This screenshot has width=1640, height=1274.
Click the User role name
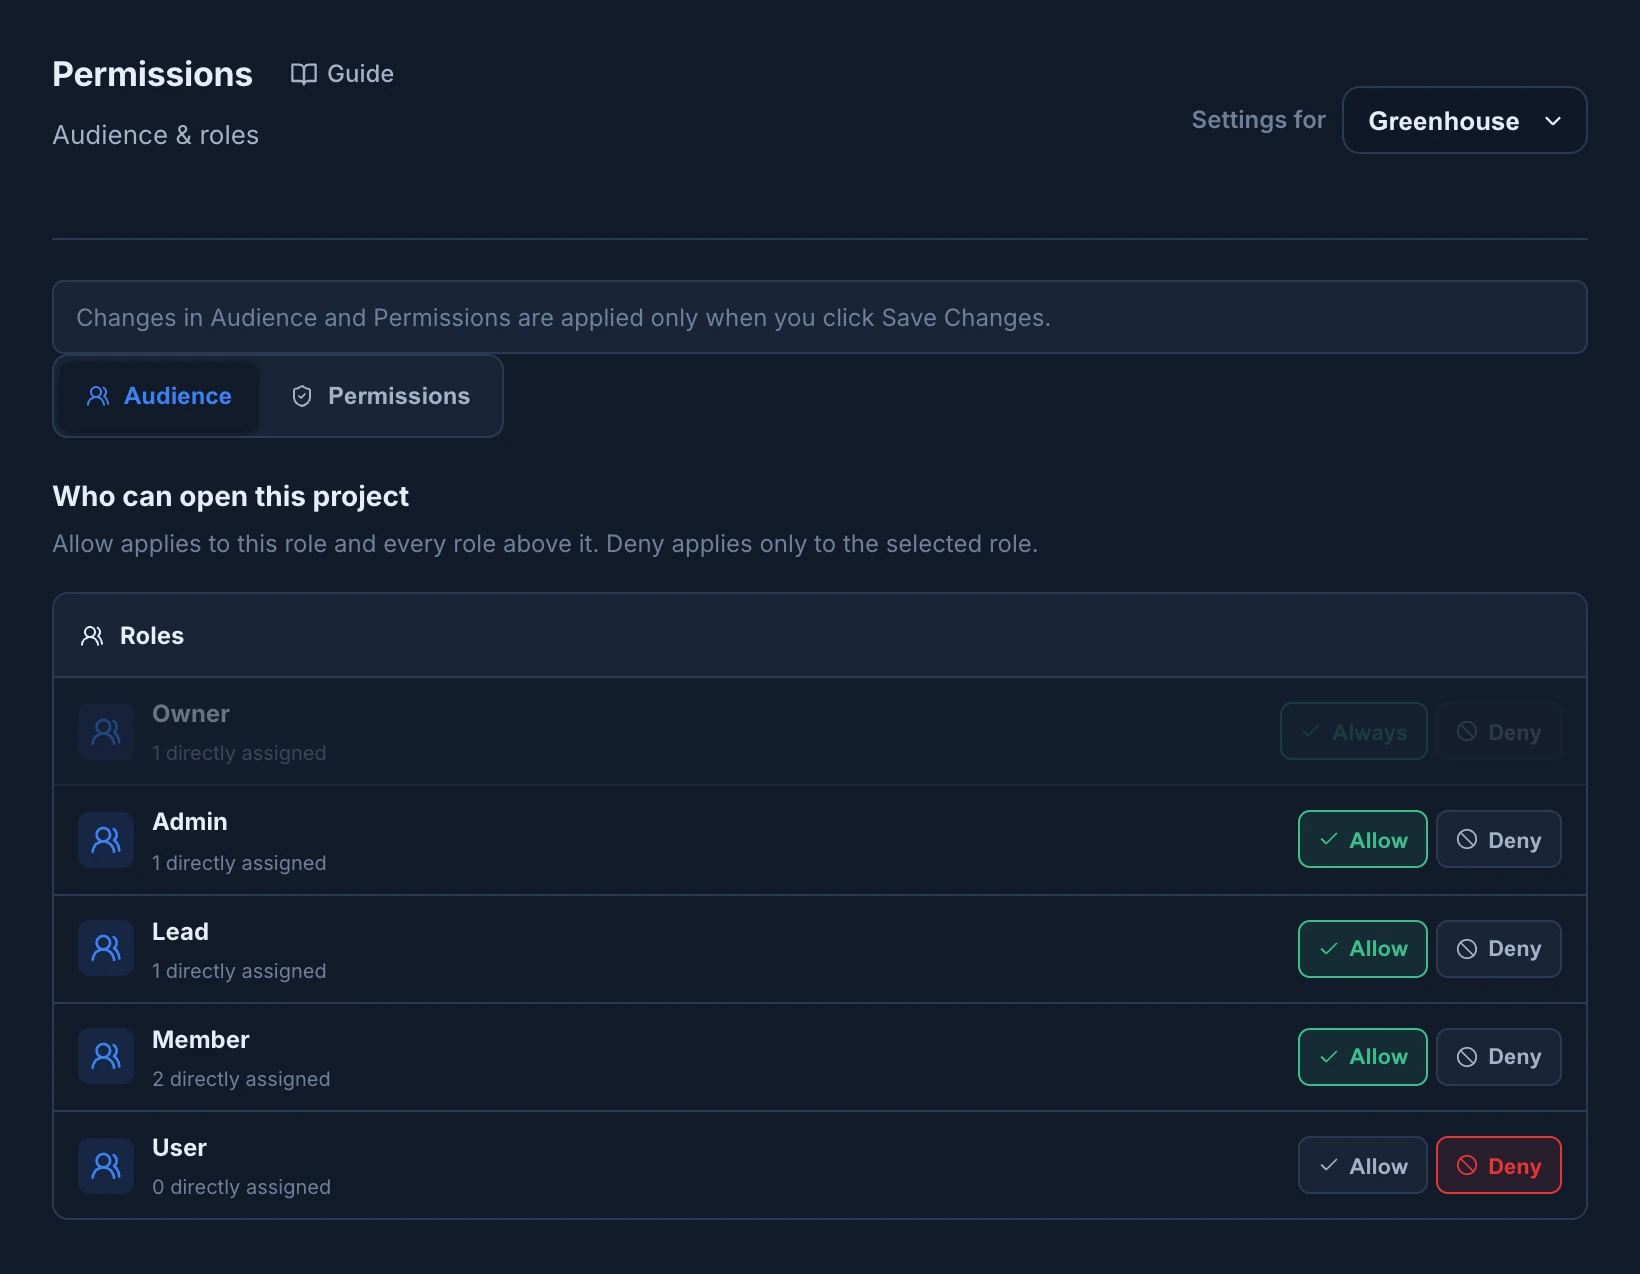(179, 1148)
